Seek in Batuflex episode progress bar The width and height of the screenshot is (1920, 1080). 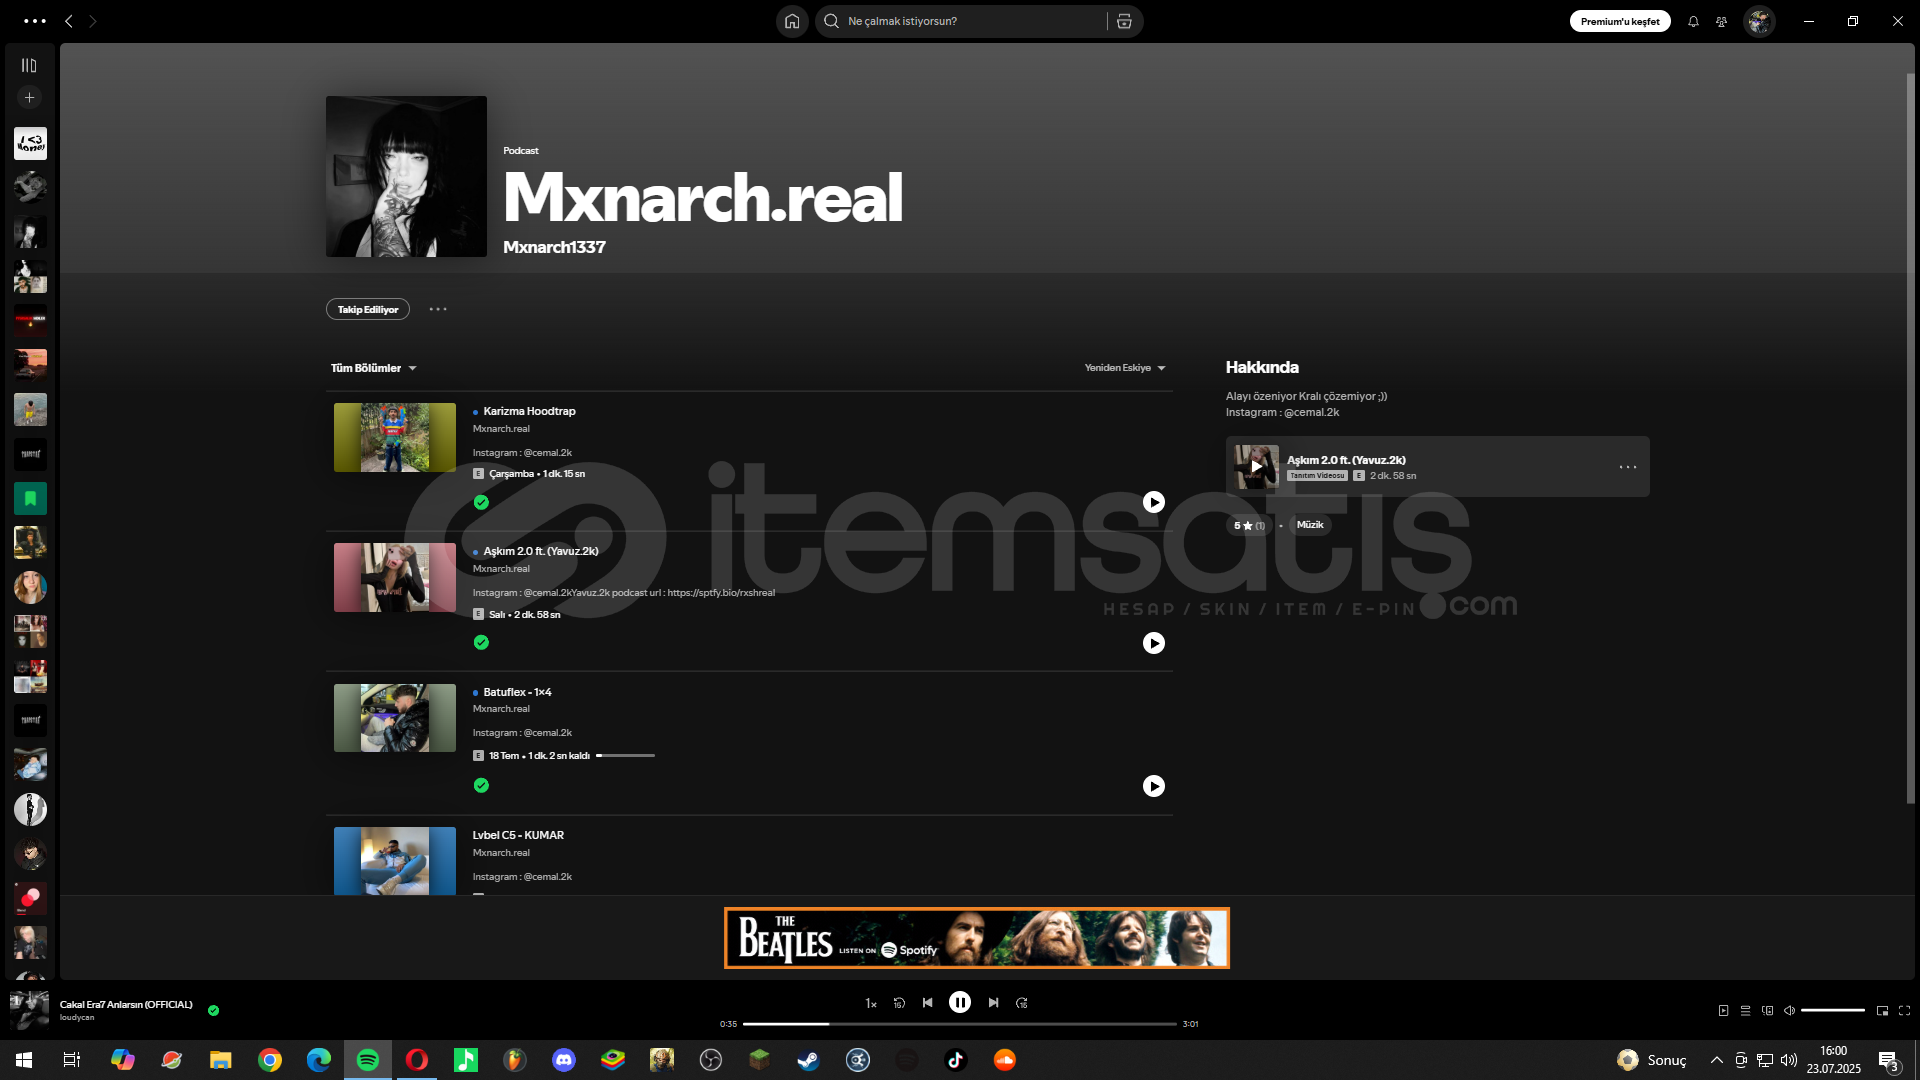pyautogui.click(x=625, y=755)
